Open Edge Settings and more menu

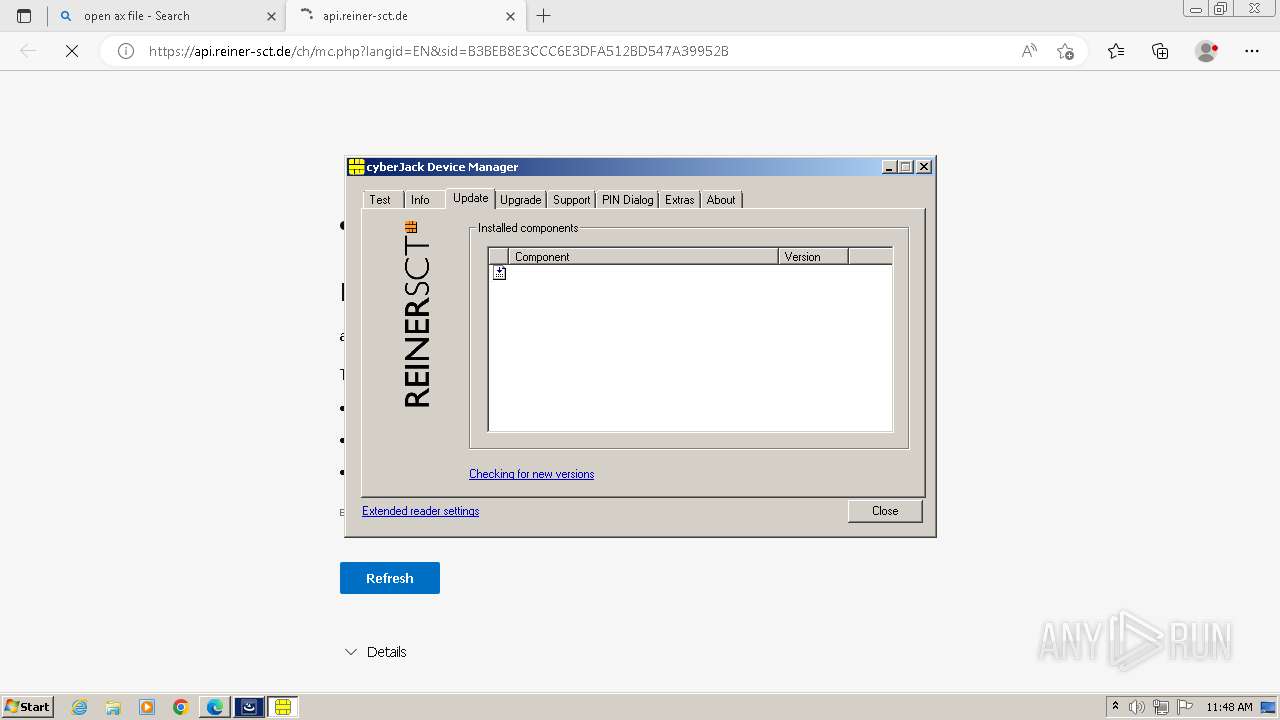click(1252, 51)
